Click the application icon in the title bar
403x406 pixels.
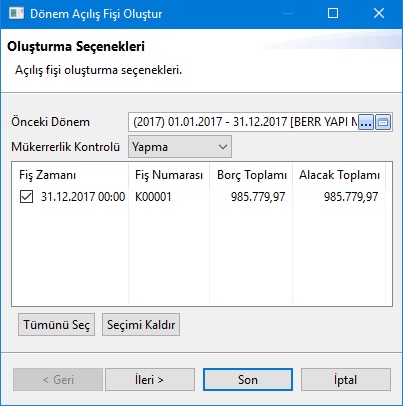click(x=16, y=14)
